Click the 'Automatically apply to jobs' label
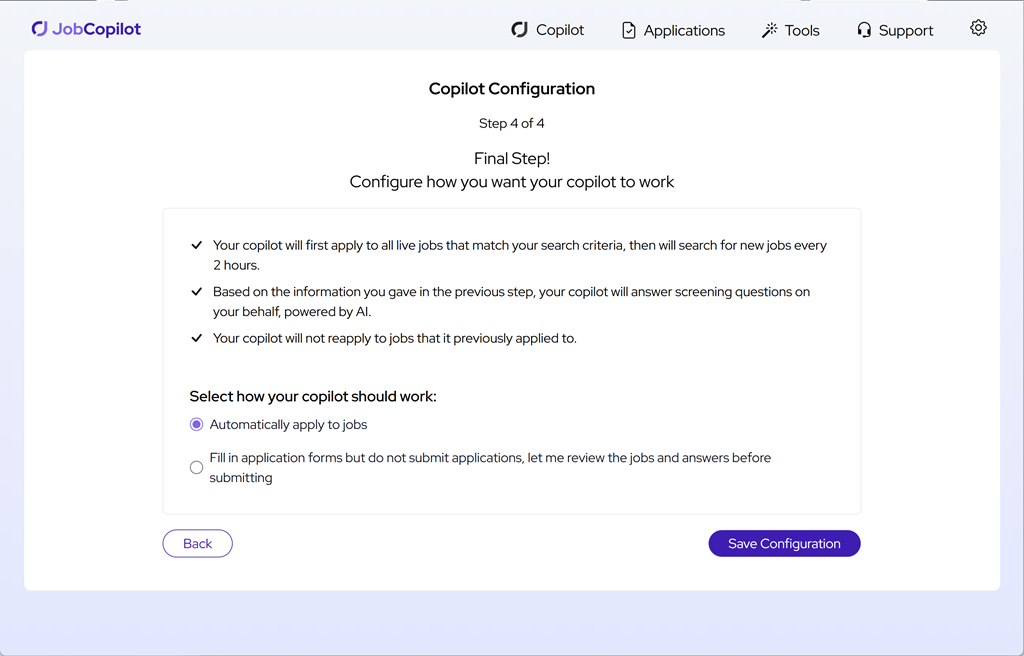This screenshot has width=1024, height=656. coord(288,425)
